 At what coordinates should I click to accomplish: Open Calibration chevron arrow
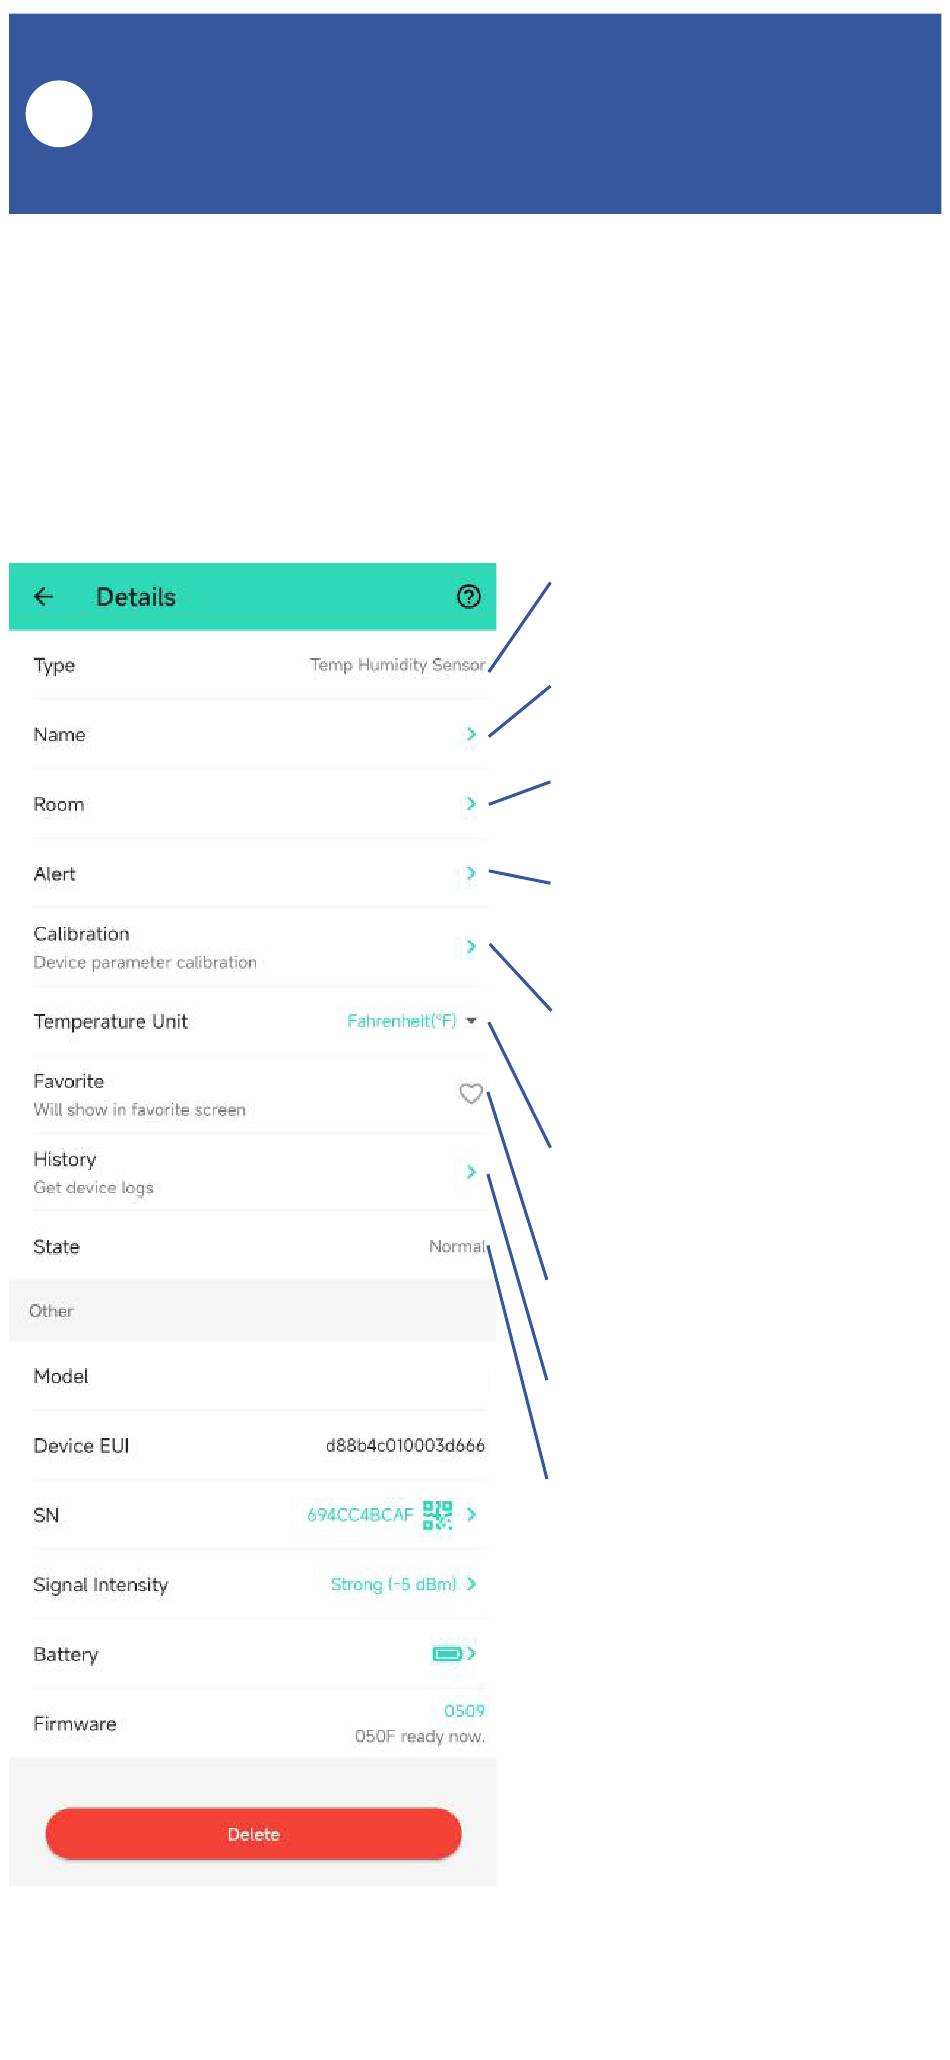click(471, 946)
